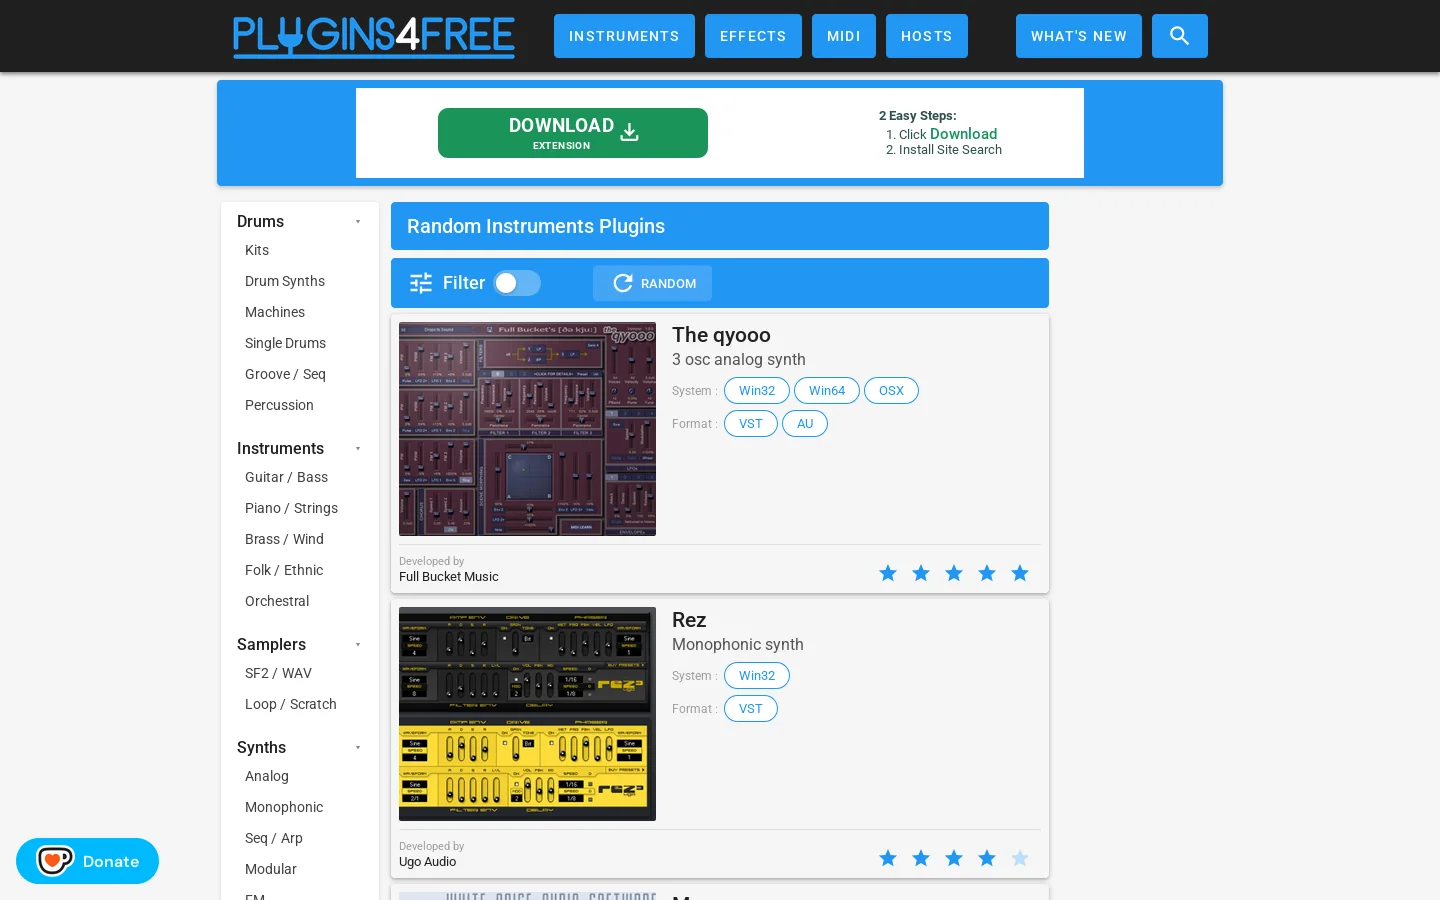Open the Rez plugin thumbnail

point(527,714)
